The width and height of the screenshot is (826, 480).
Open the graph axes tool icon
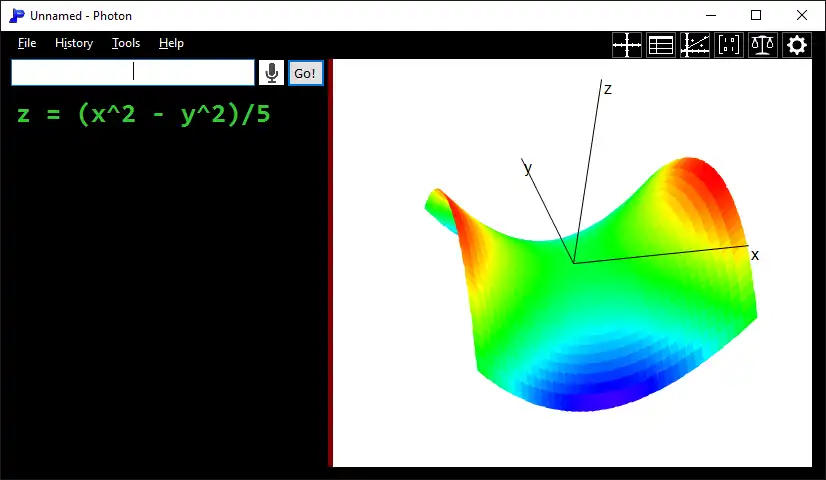[x=627, y=45]
